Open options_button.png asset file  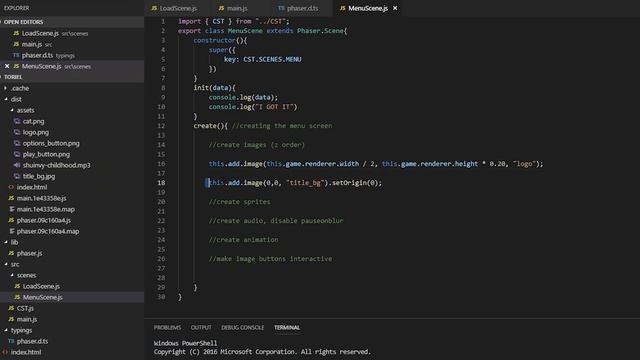pyautogui.click(x=51, y=143)
